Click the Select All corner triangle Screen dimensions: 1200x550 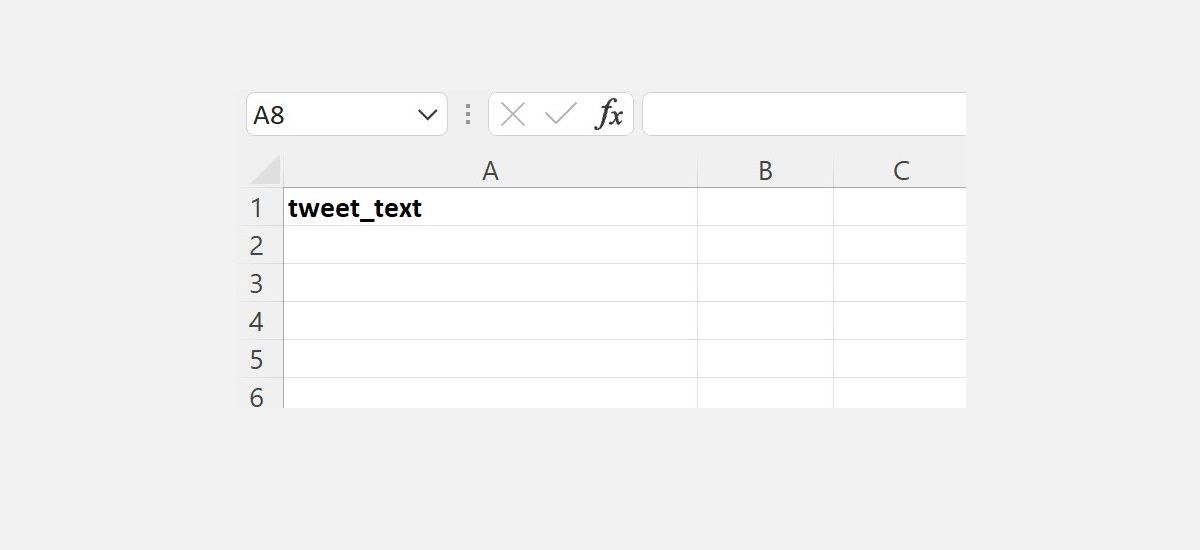point(265,170)
